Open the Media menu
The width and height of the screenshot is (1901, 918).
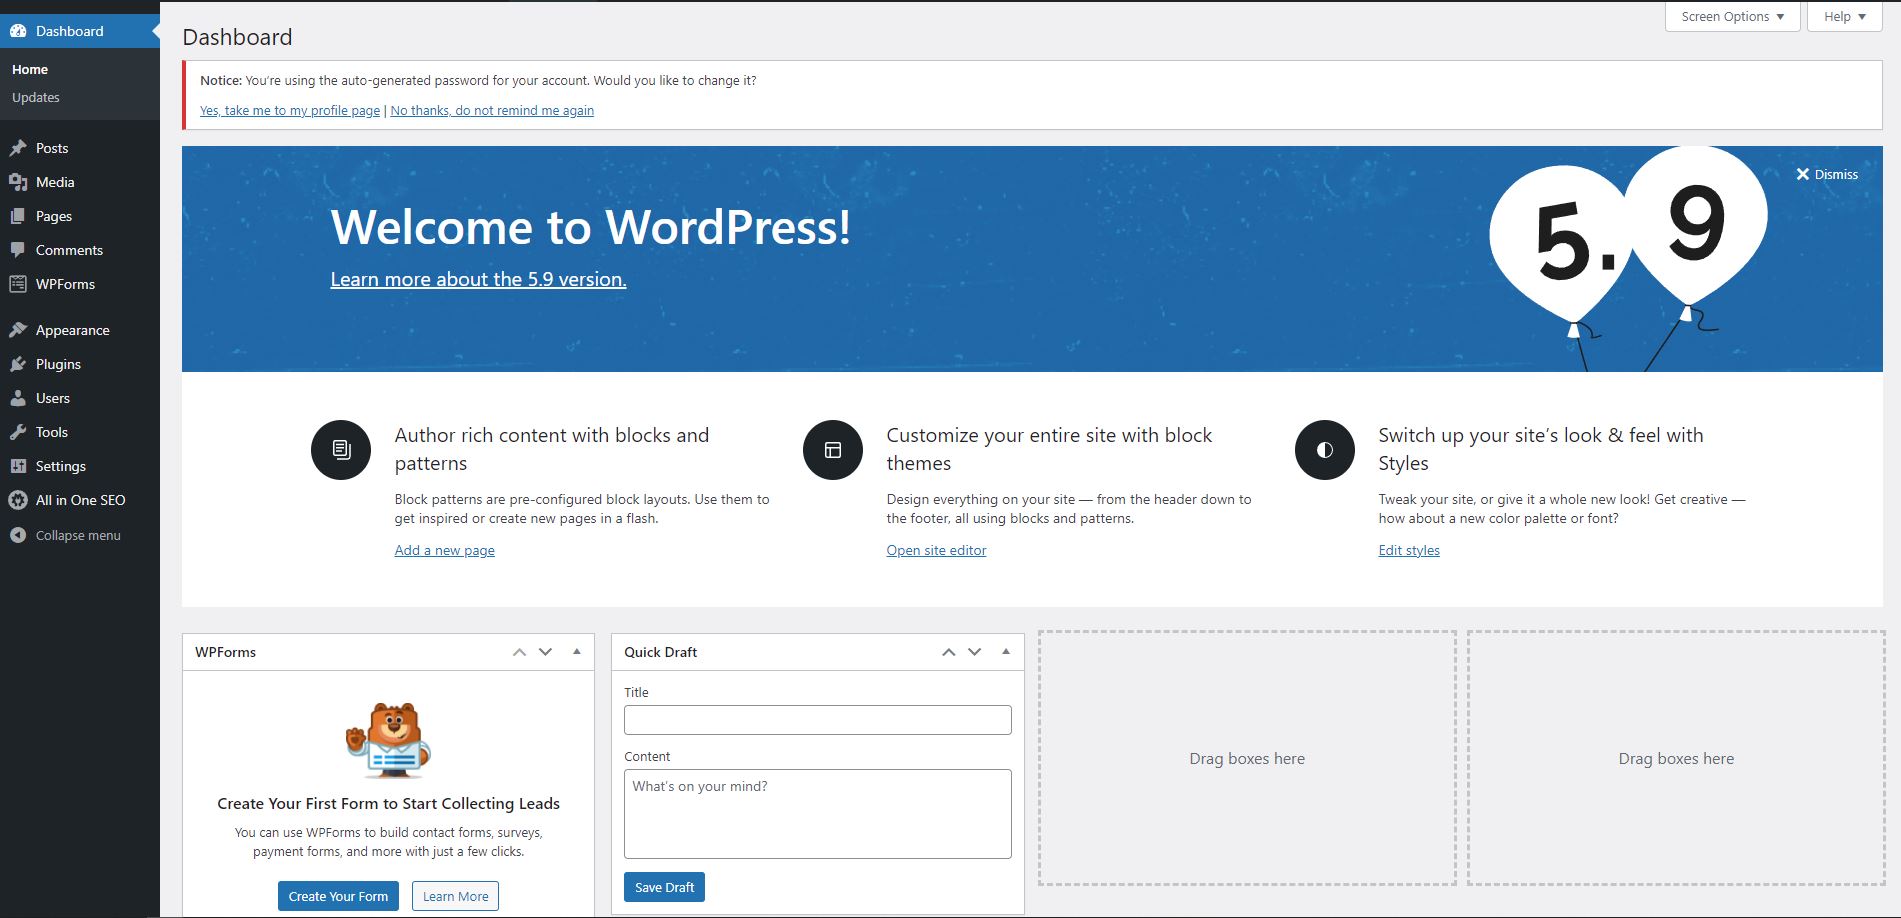pos(55,182)
